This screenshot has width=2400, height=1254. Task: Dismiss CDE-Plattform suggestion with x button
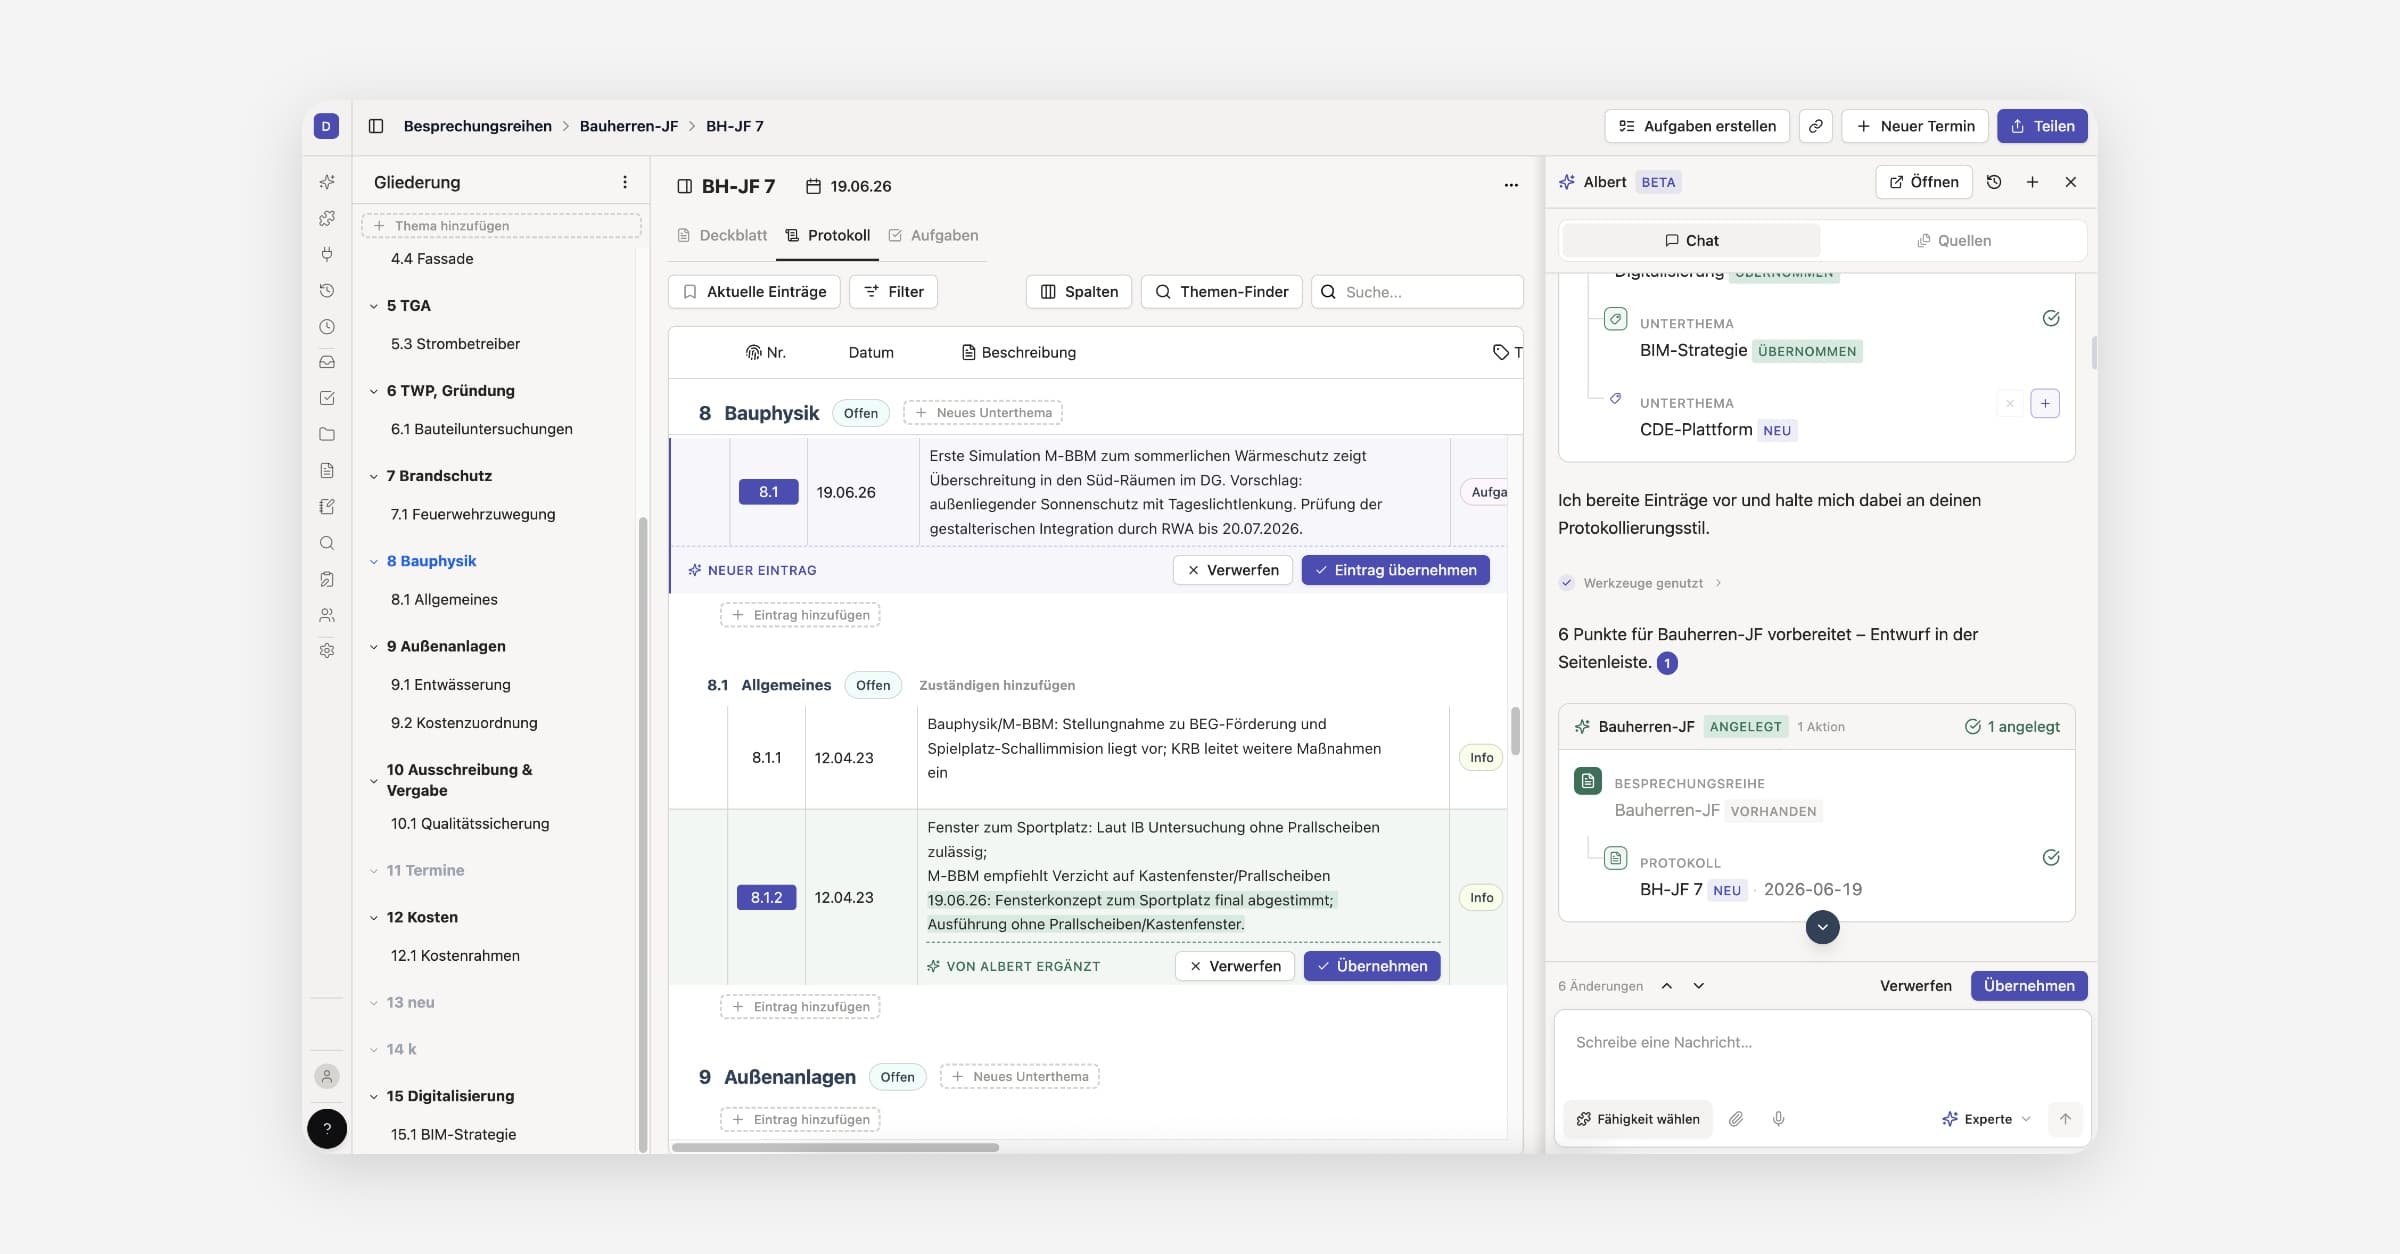[2009, 404]
